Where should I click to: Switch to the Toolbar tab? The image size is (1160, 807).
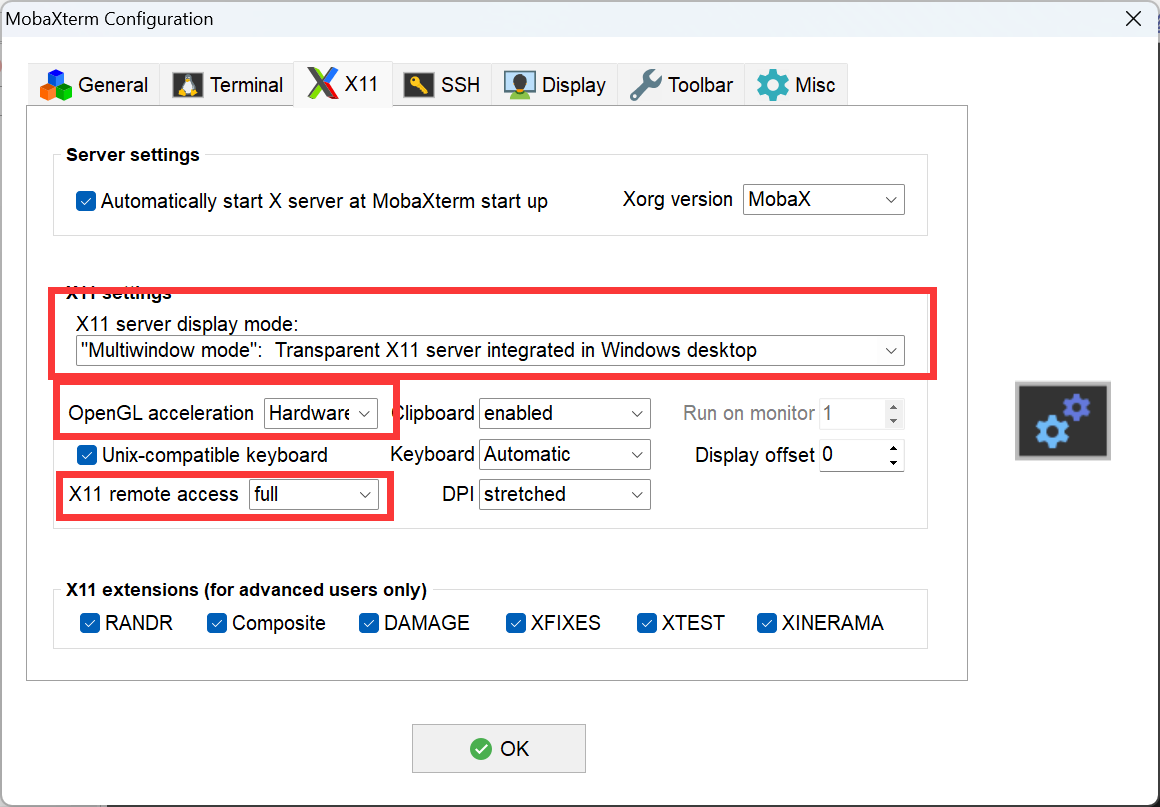pos(681,85)
